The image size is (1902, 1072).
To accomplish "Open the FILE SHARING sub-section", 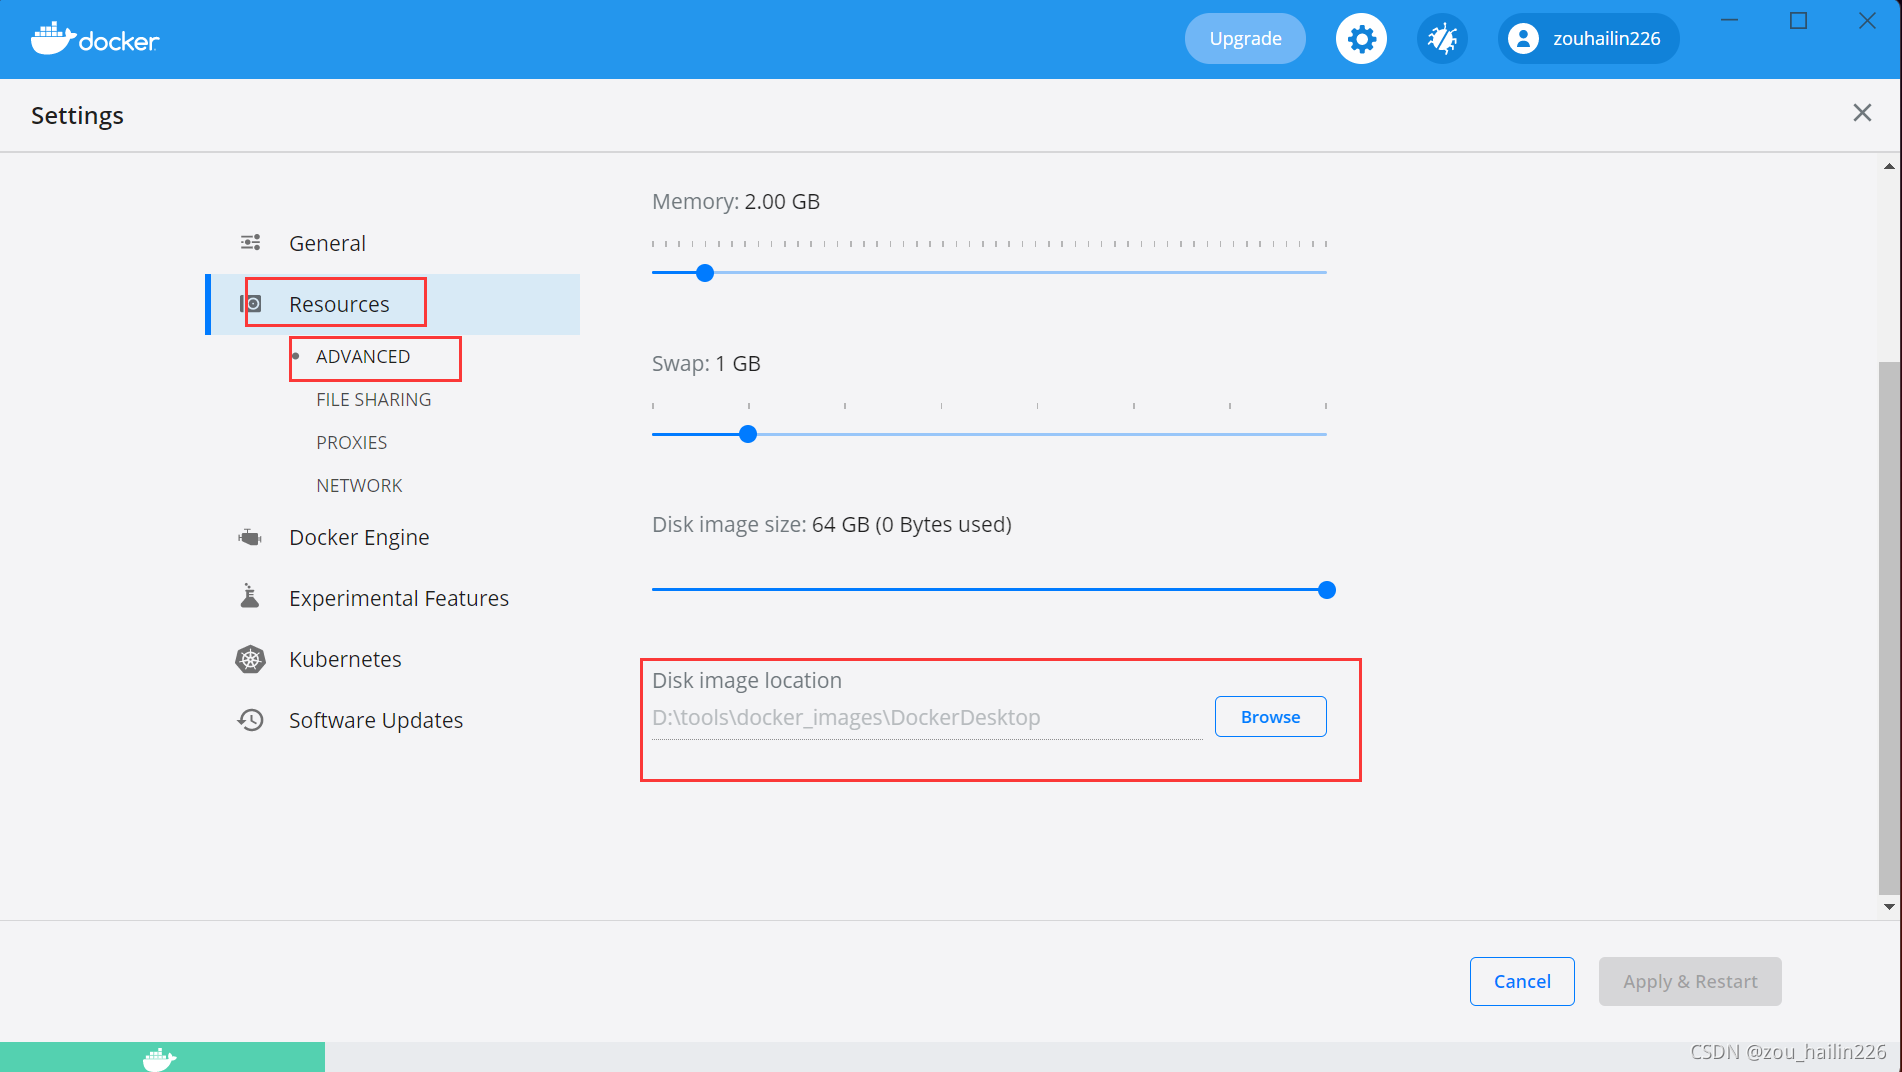I will (x=374, y=400).
